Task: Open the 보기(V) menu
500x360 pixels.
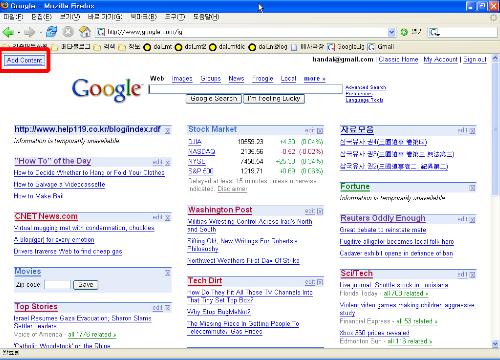Action: pos(70,16)
